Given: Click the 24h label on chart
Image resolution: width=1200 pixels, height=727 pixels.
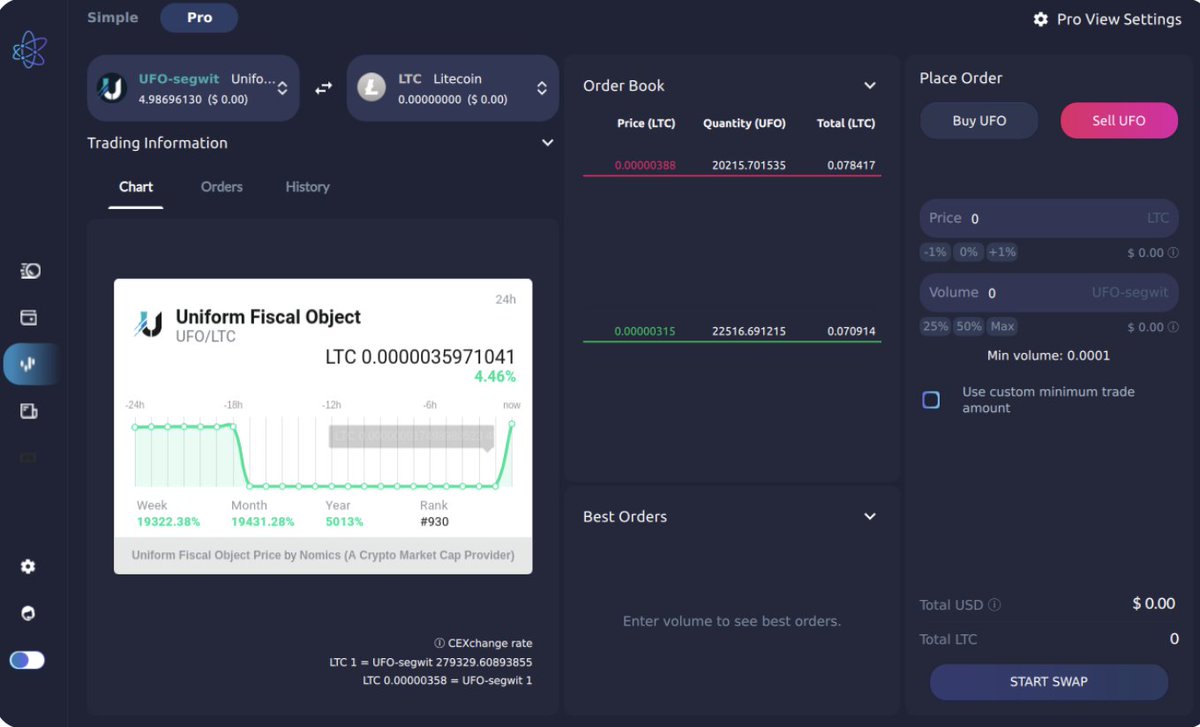Looking at the screenshot, I should tap(506, 299).
